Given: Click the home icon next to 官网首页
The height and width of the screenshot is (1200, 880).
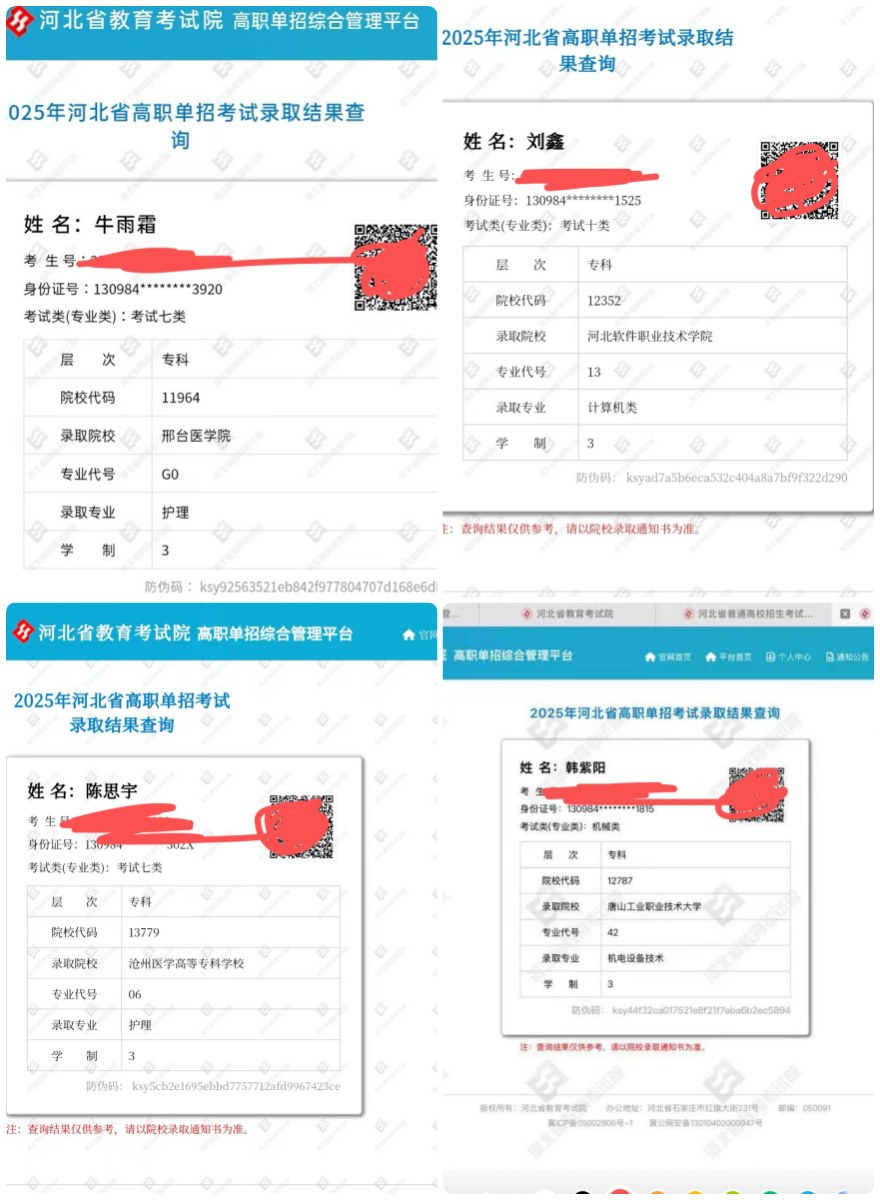Looking at the screenshot, I should point(651,657).
